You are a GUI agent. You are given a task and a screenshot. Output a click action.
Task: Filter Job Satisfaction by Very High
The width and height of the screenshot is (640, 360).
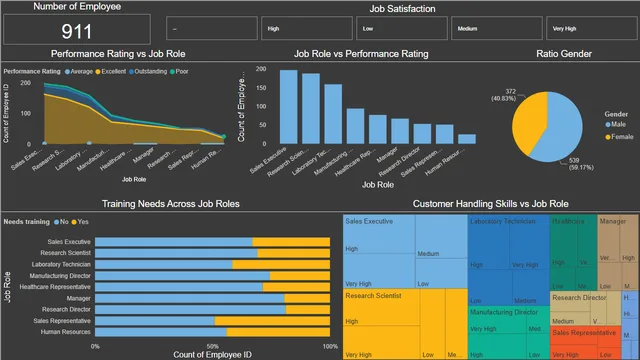pyautogui.click(x=592, y=28)
